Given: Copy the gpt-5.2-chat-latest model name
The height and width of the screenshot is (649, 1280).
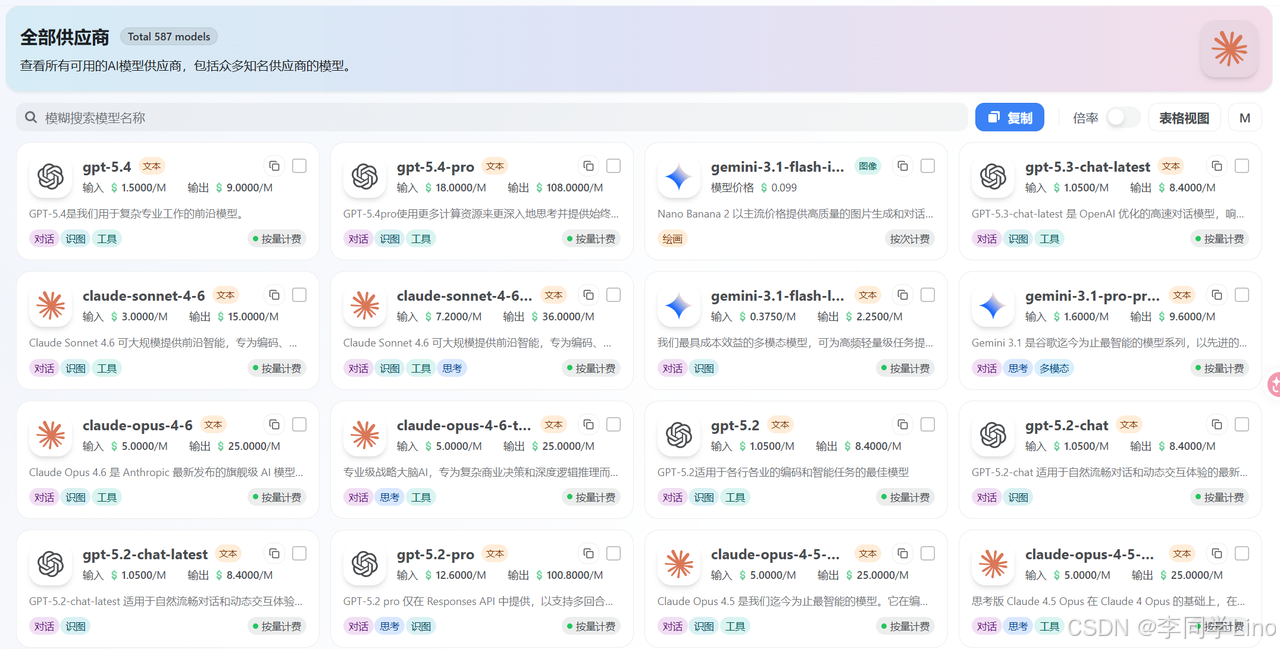Looking at the screenshot, I should click(x=274, y=553).
